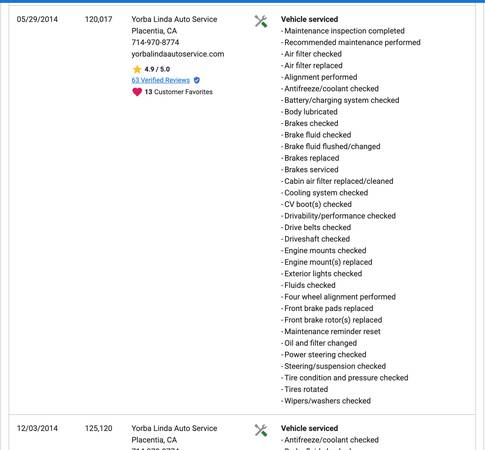
Task: Select Yorba Linda Auto Service name in 12/03/2014 record
Action: (x=174, y=428)
